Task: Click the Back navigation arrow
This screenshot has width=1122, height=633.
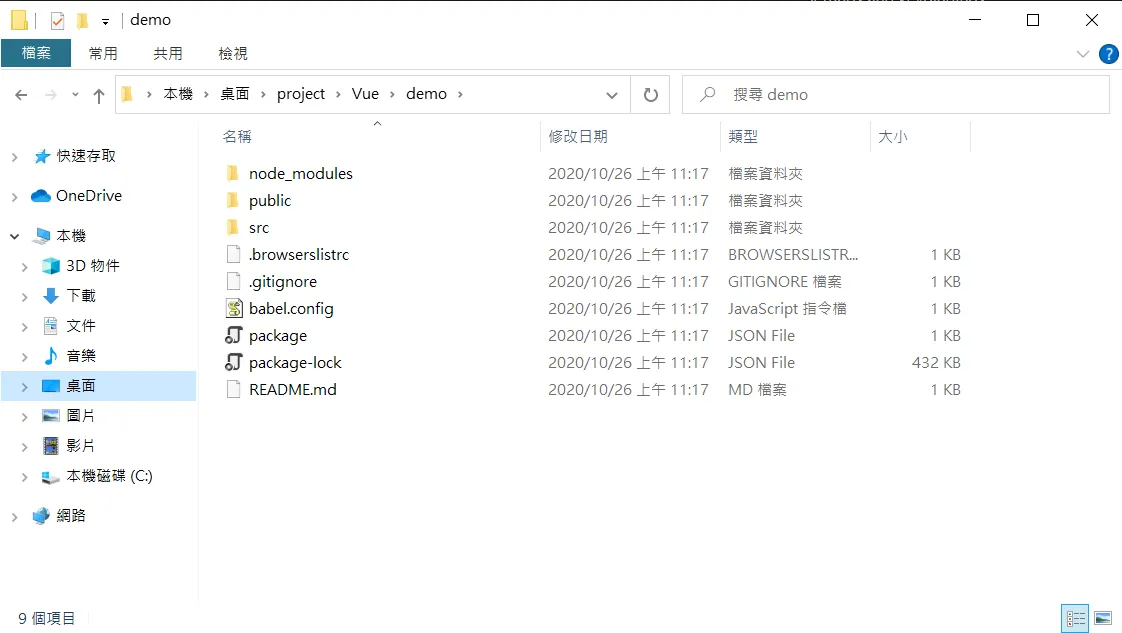Action: (21, 95)
